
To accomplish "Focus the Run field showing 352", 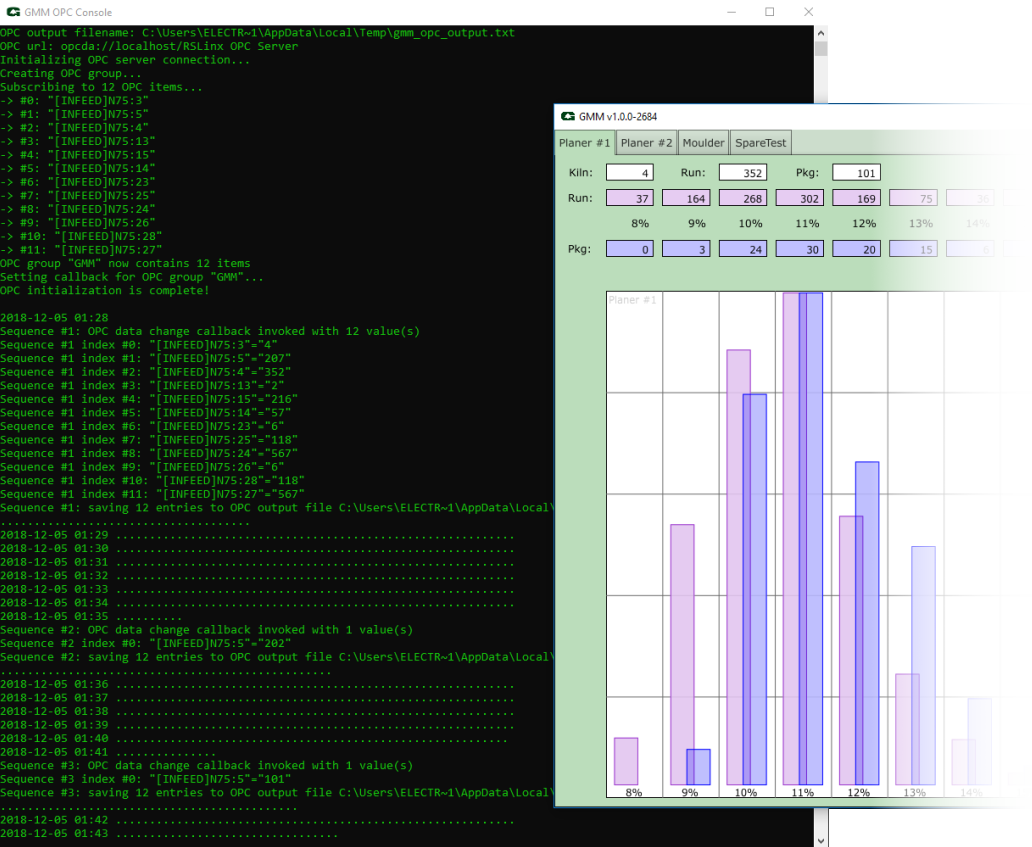I will [x=742, y=173].
